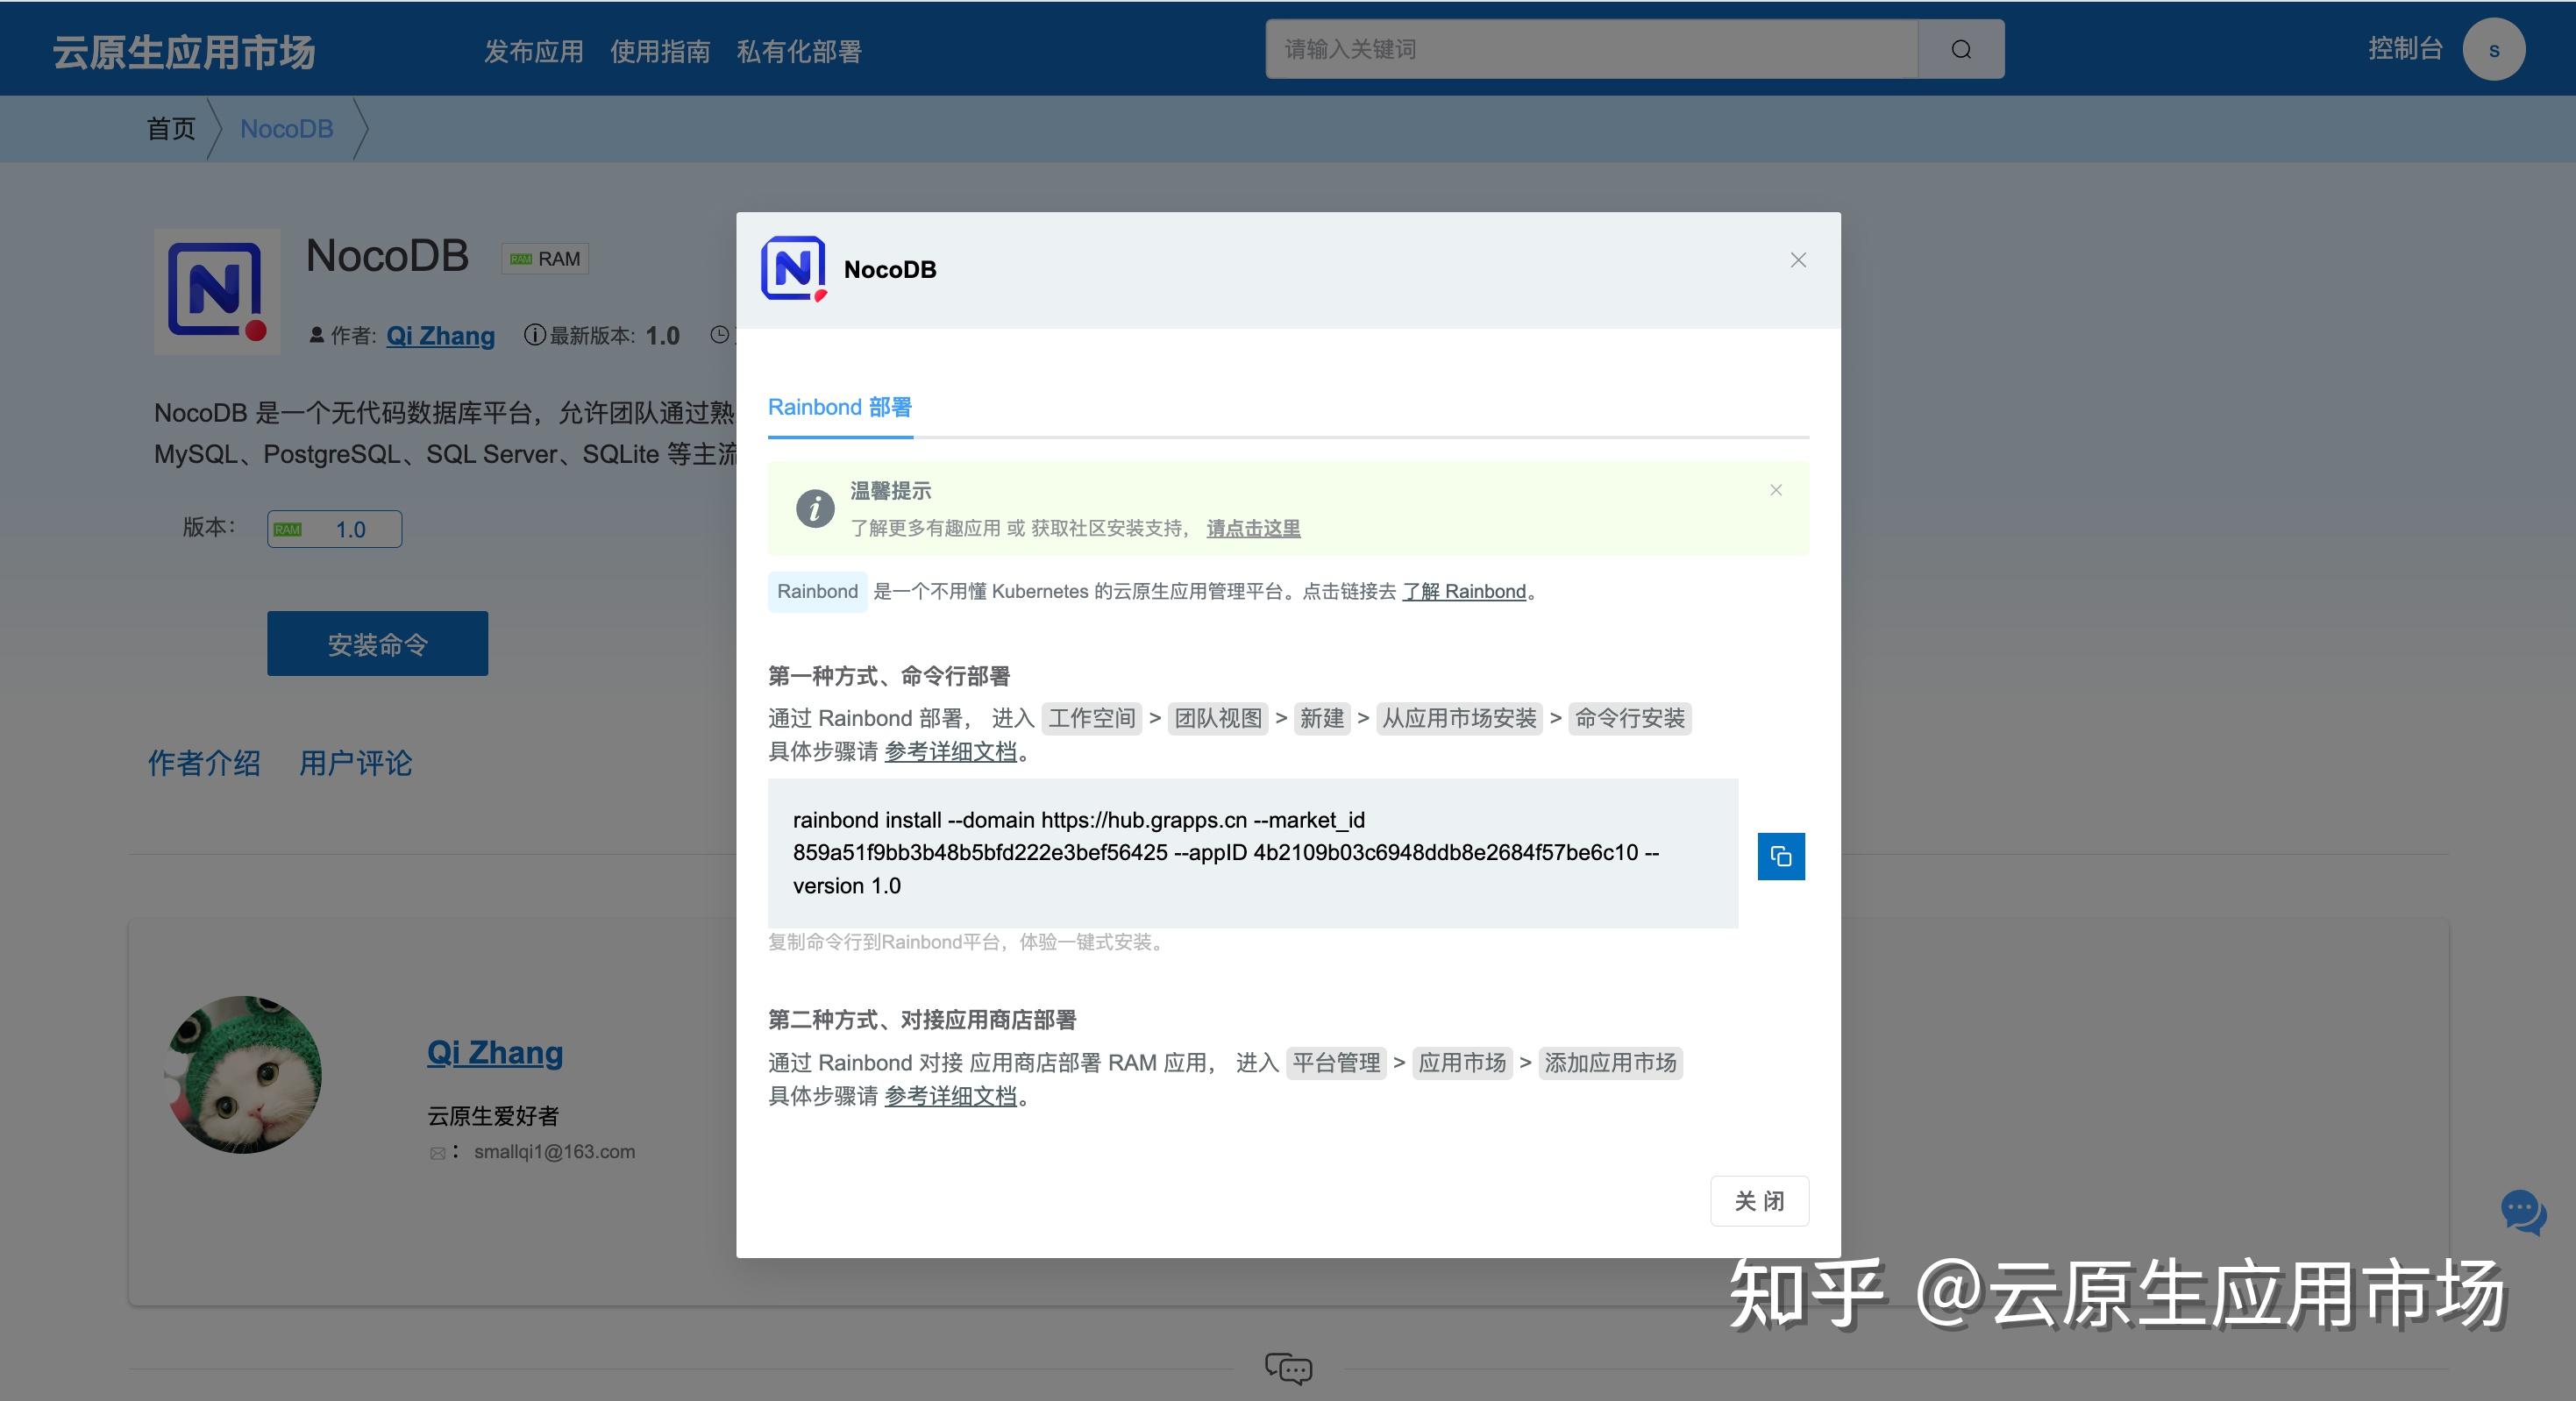The width and height of the screenshot is (2576, 1401).
Task: Select the RAM 1.0 version badge
Action: pyautogui.click(x=333, y=528)
